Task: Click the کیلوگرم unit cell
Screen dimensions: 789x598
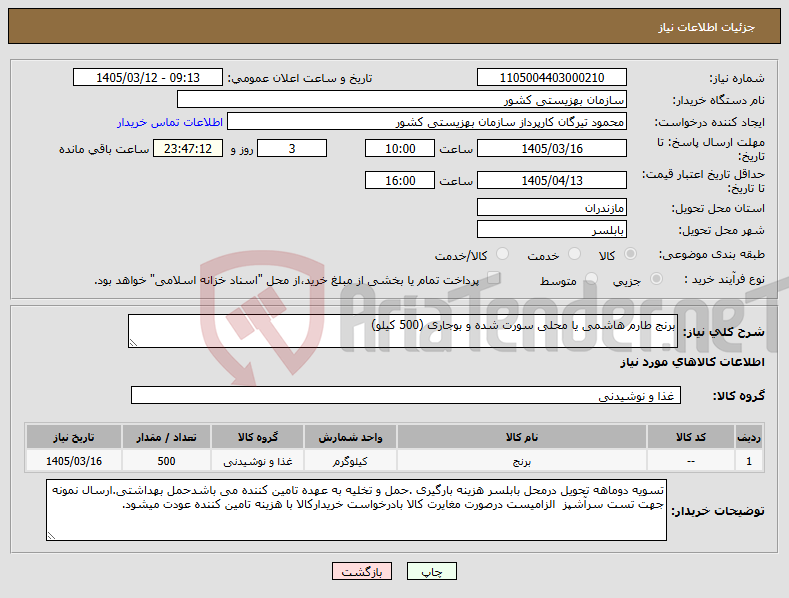Action: pyautogui.click(x=350, y=461)
